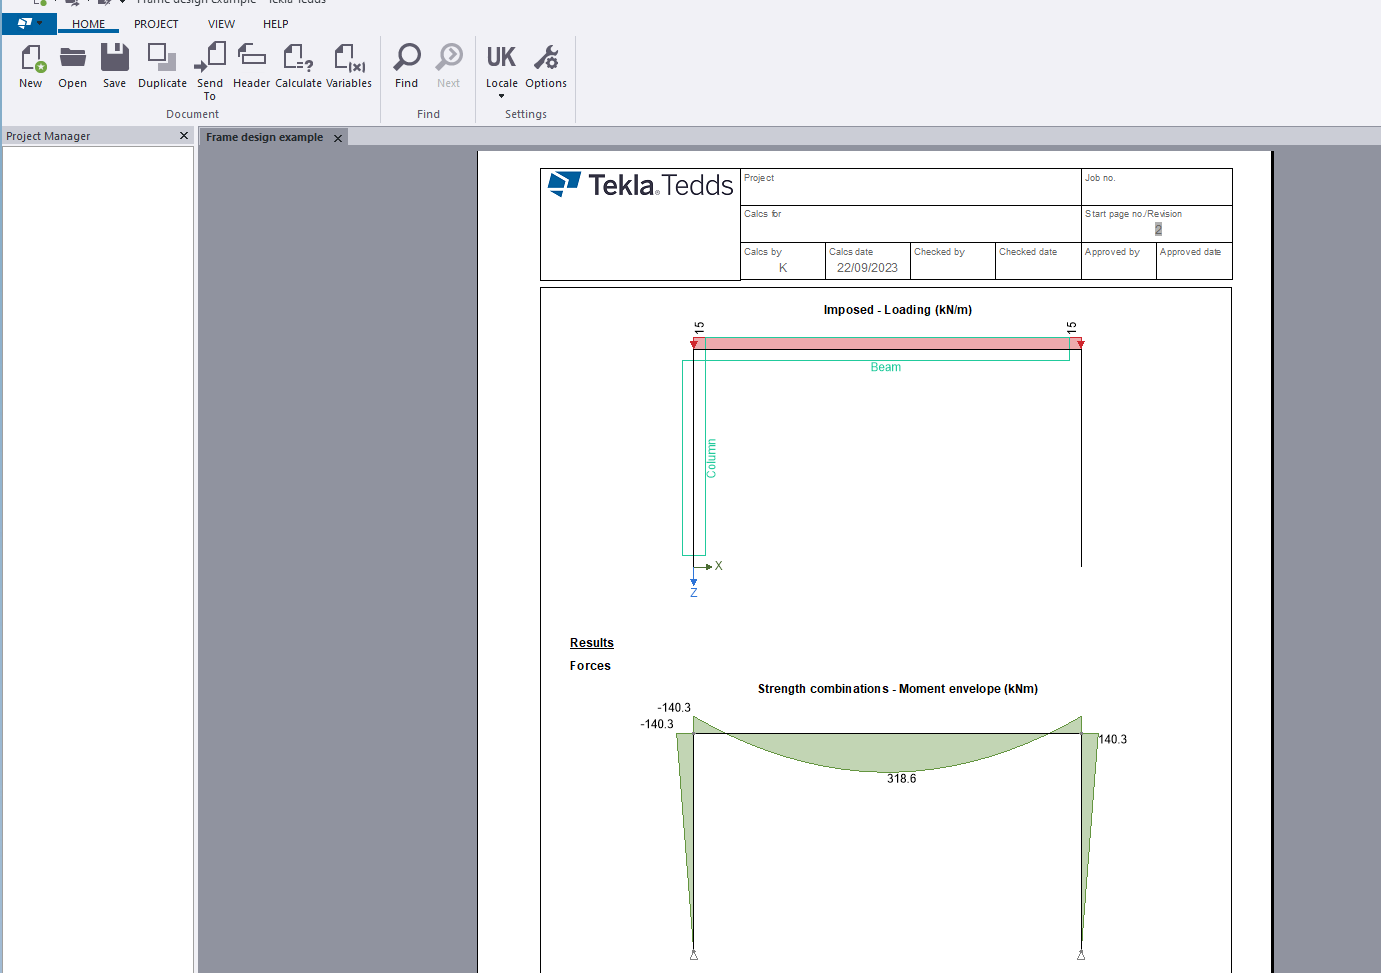Viewport: 1381px width, 973px height.
Task: Open the Tekla application menu button
Action: tap(29, 24)
